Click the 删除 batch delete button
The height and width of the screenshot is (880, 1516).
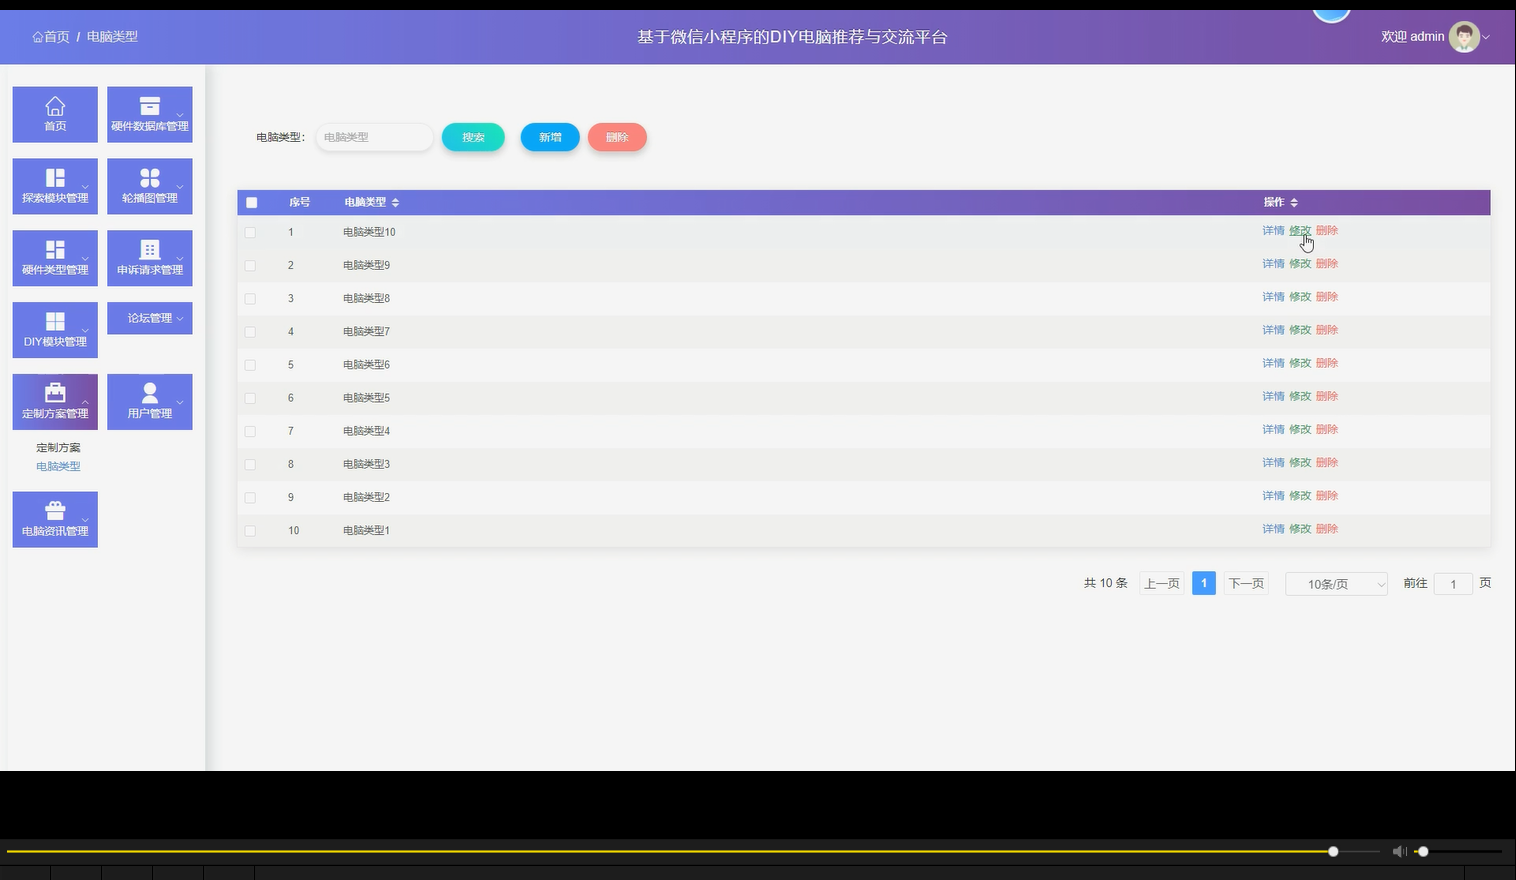617,137
